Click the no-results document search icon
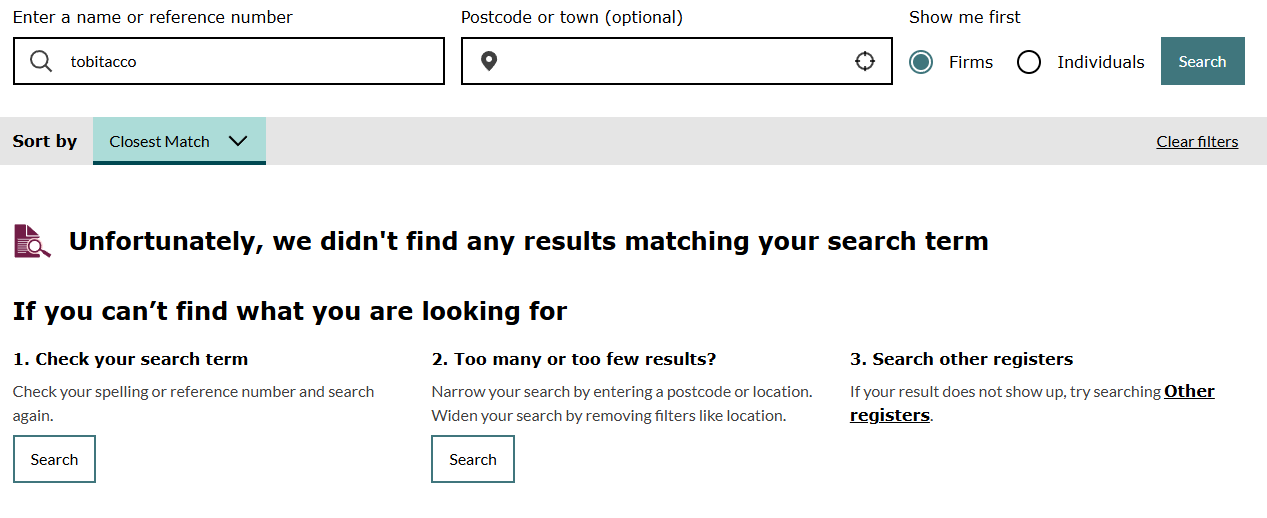This screenshot has width=1267, height=518. tap(32, 241)
